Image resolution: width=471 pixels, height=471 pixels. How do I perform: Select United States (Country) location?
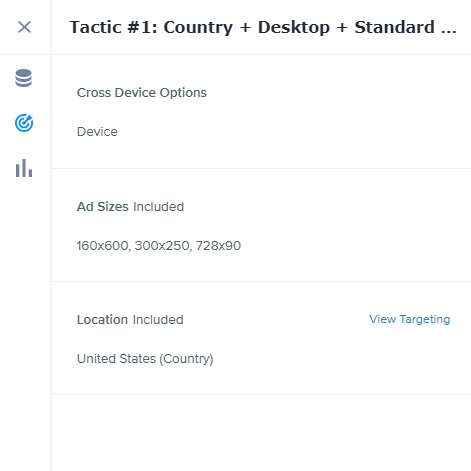pyautogui.click(x=145, y=359)
